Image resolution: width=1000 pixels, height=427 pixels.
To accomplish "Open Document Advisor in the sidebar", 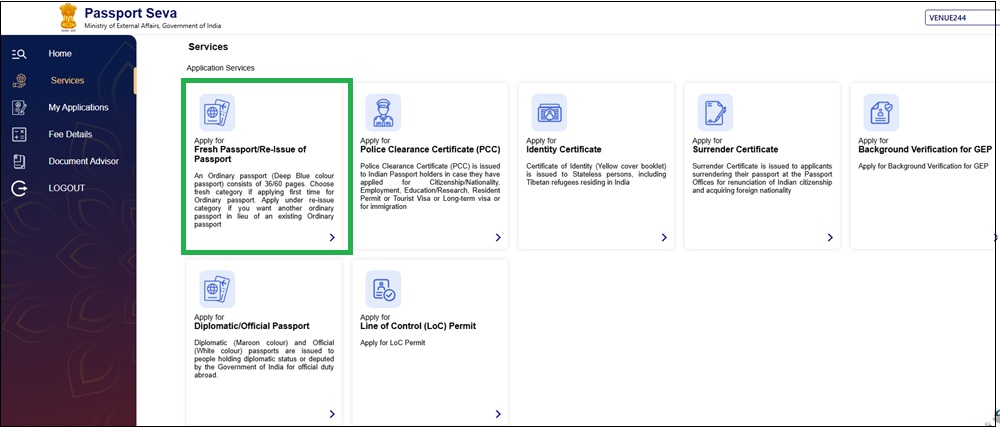I will pyautogui.click(x=84, y=161).
